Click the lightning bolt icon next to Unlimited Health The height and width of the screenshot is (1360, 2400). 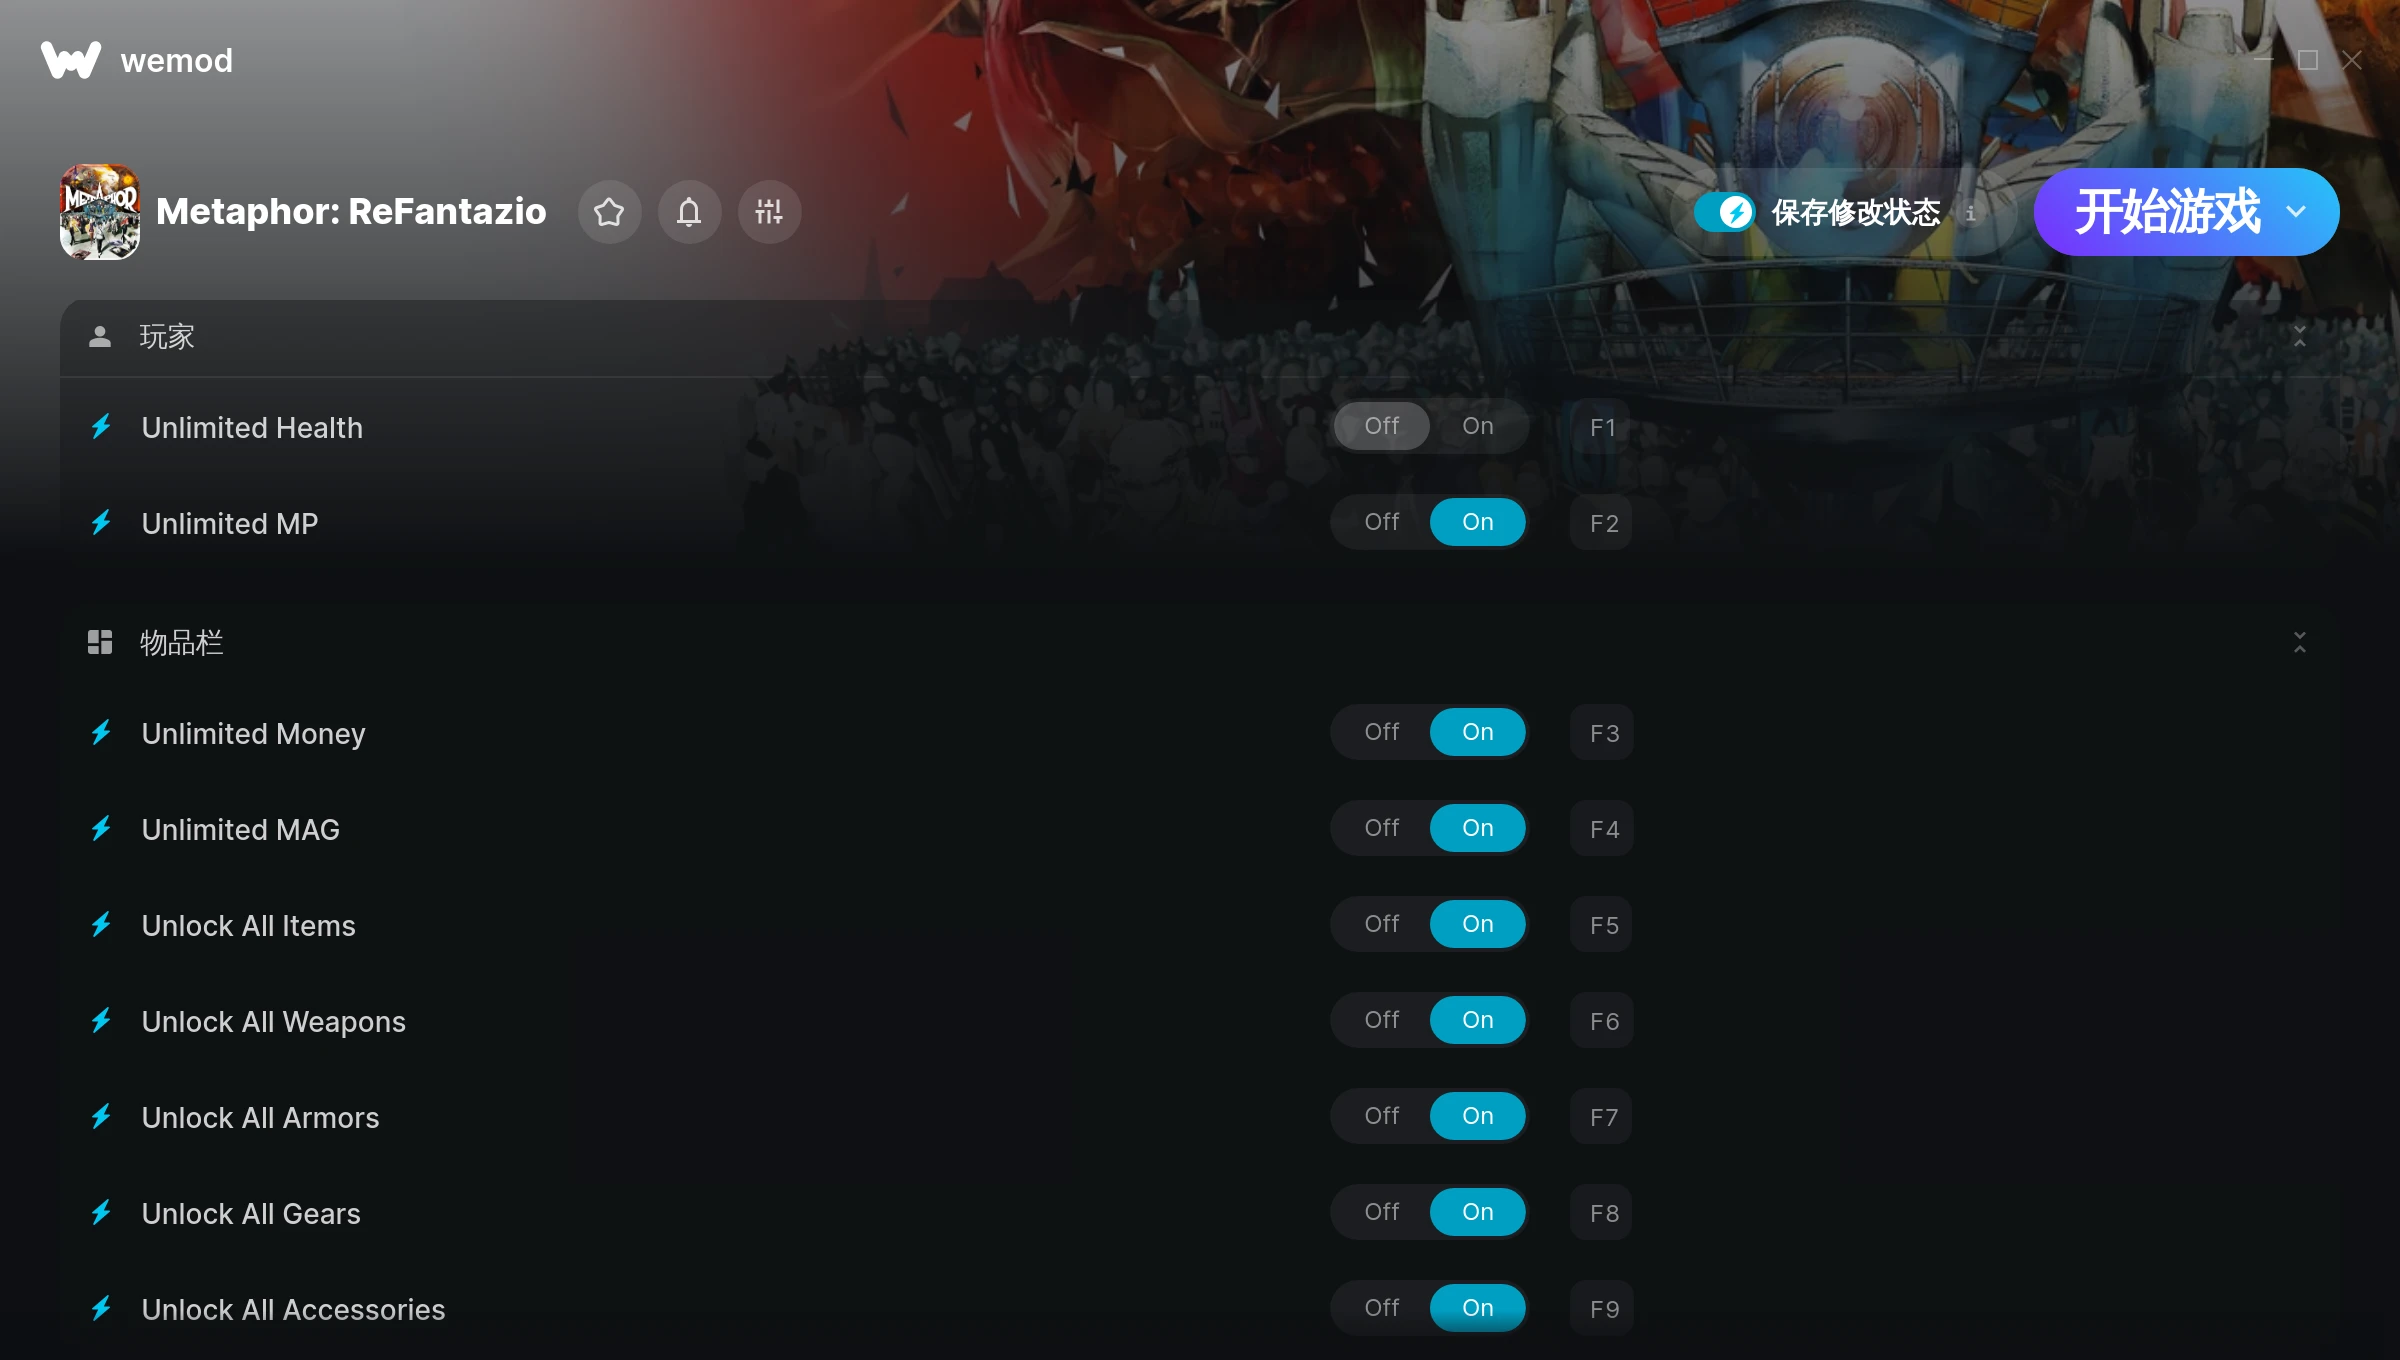click(x=102, y=425)
